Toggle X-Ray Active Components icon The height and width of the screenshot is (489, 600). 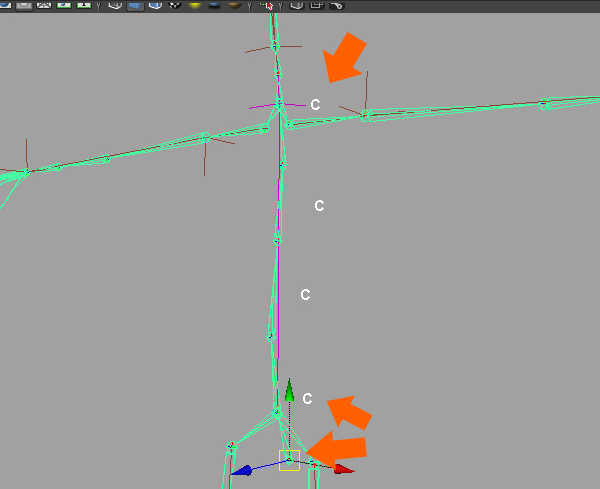pos(317,5)
